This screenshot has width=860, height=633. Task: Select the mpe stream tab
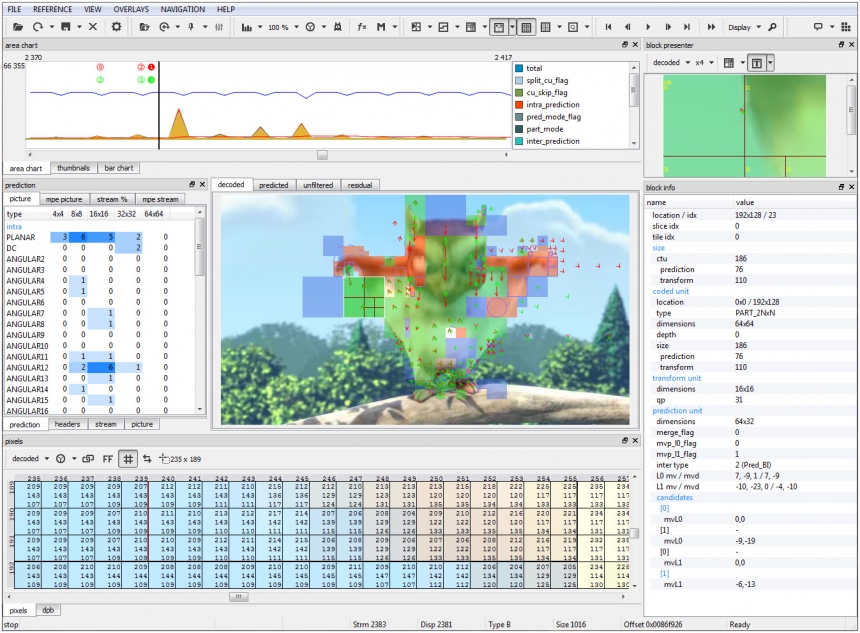(161, 199)
